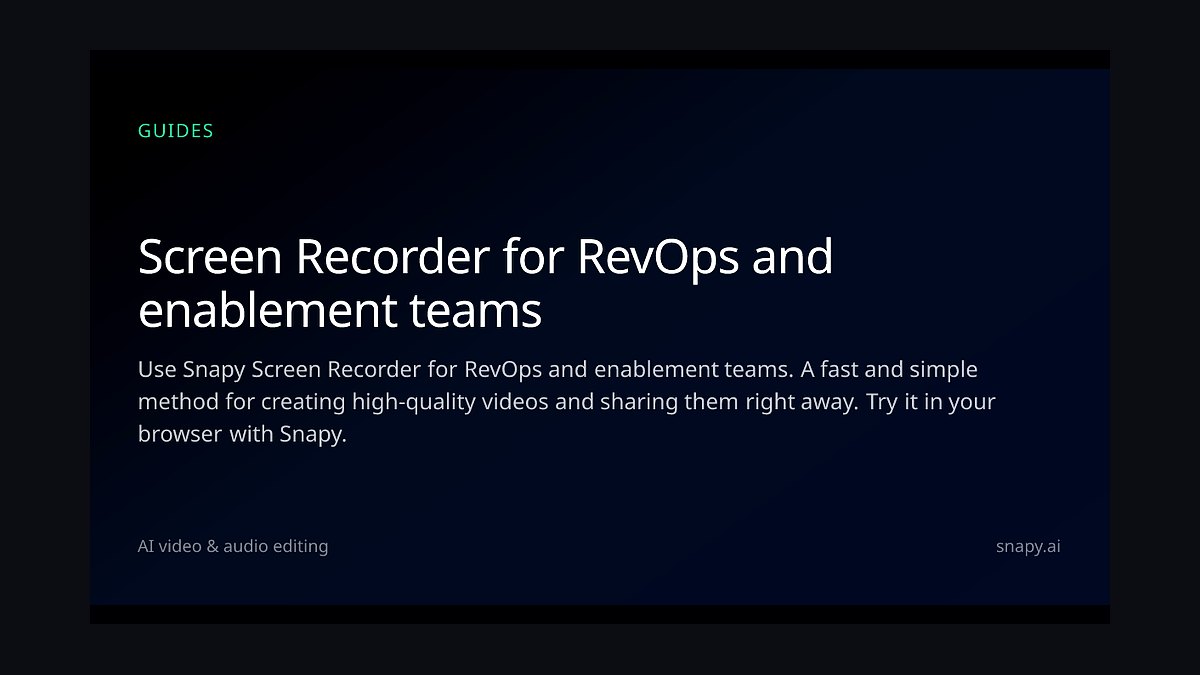Open the snapy.ai site label
This screenshot has width=1200, height=675.
[x=1028, y=547]
